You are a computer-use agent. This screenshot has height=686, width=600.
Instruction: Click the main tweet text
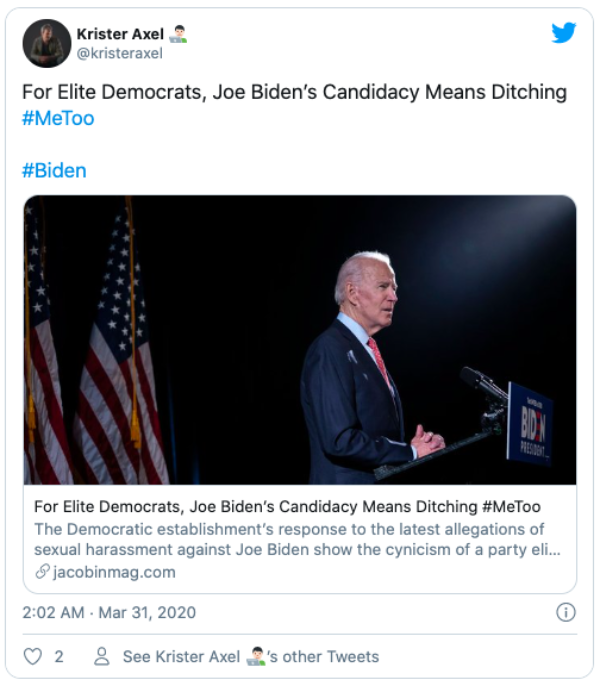click(x=294, y=93)
